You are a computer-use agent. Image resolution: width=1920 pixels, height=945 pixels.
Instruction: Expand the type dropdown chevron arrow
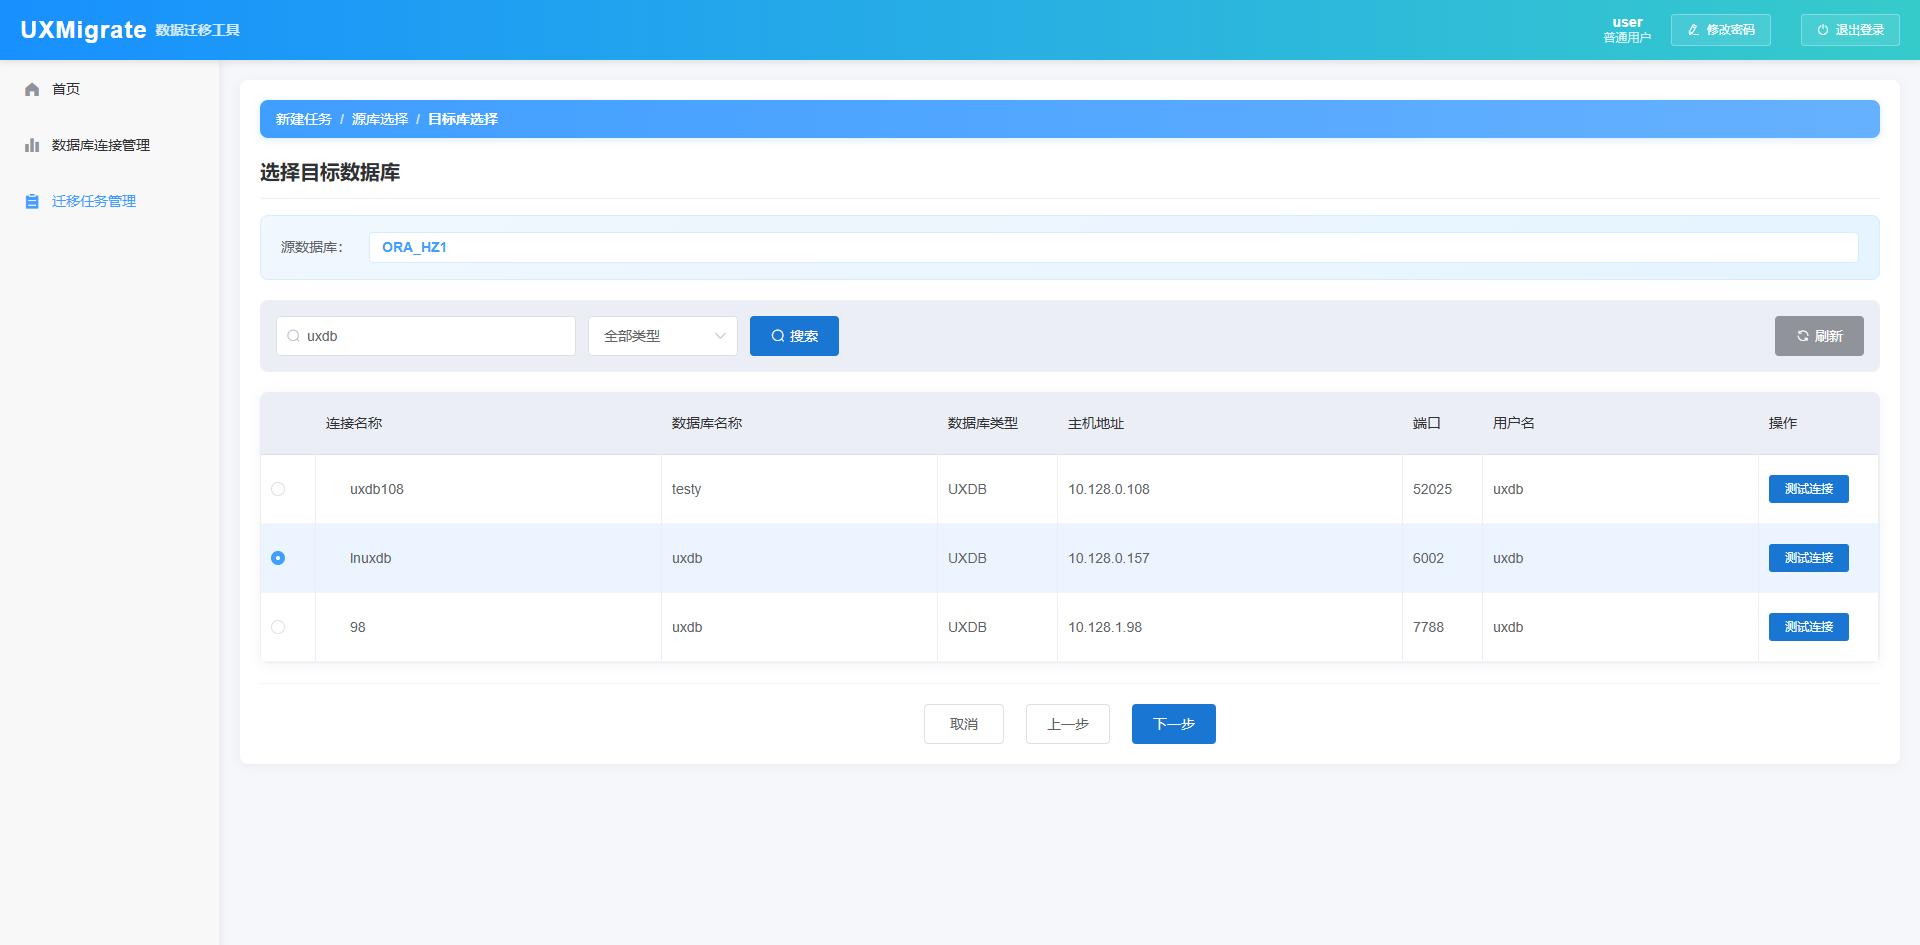[720, 337]
